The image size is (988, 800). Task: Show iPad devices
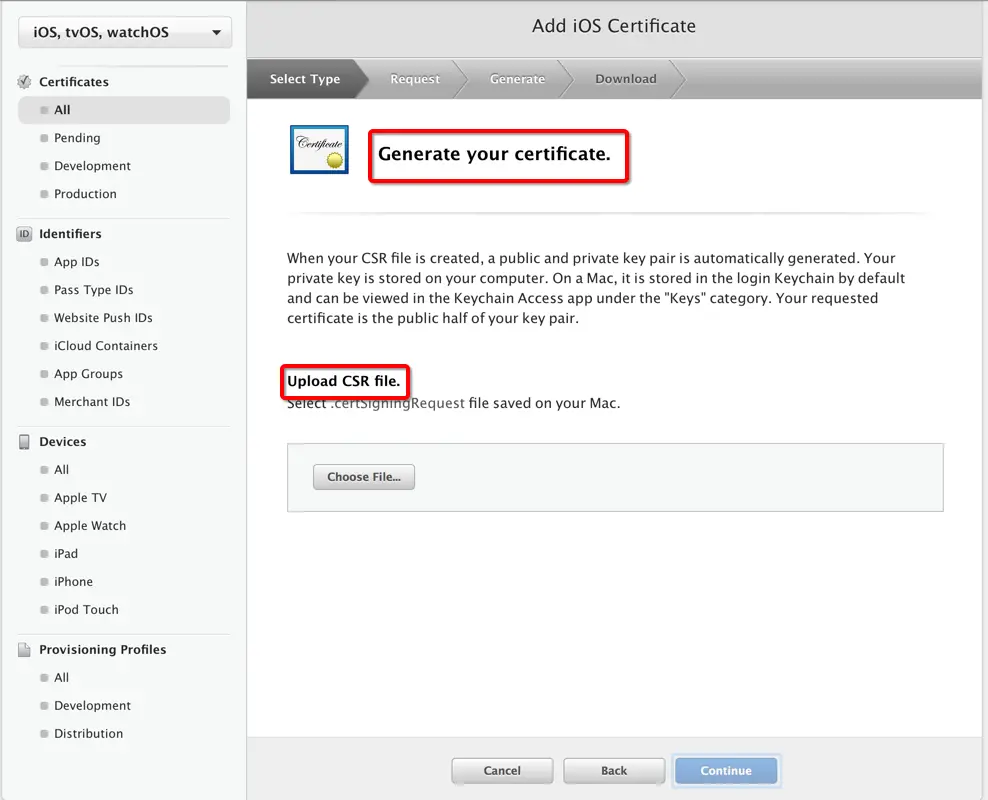tap(66, 553)
